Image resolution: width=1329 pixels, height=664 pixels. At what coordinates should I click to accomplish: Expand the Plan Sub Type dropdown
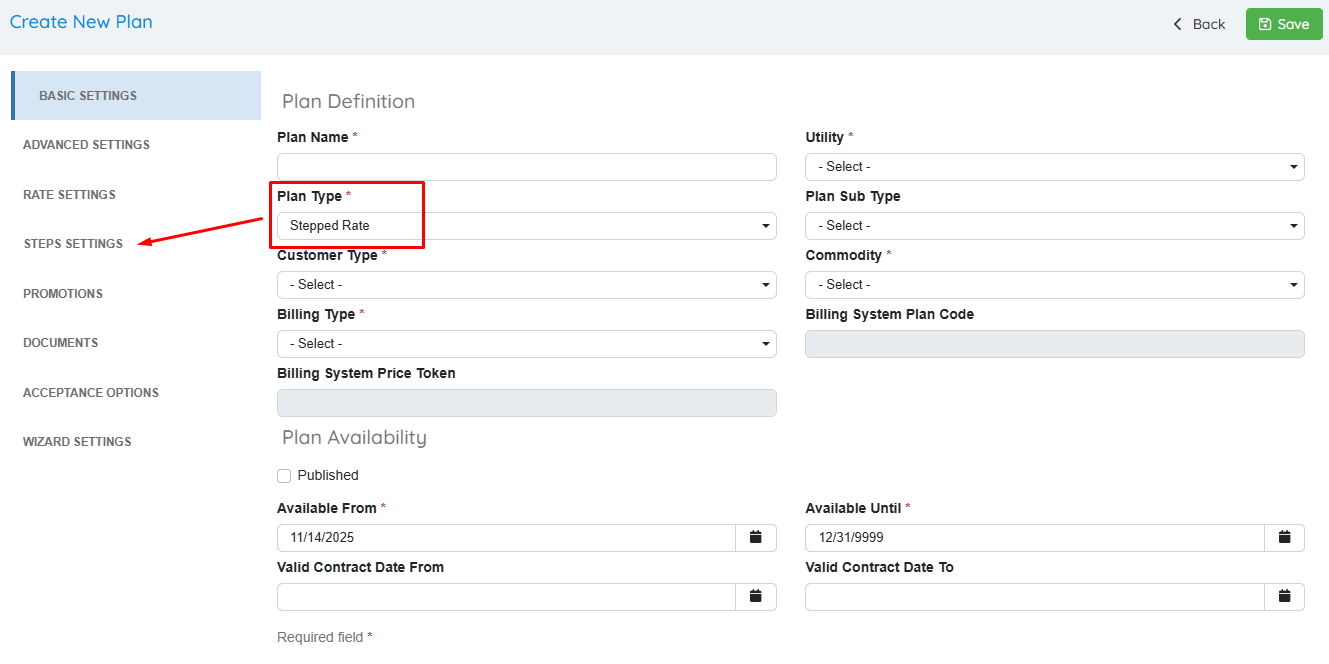[1054, 226]
